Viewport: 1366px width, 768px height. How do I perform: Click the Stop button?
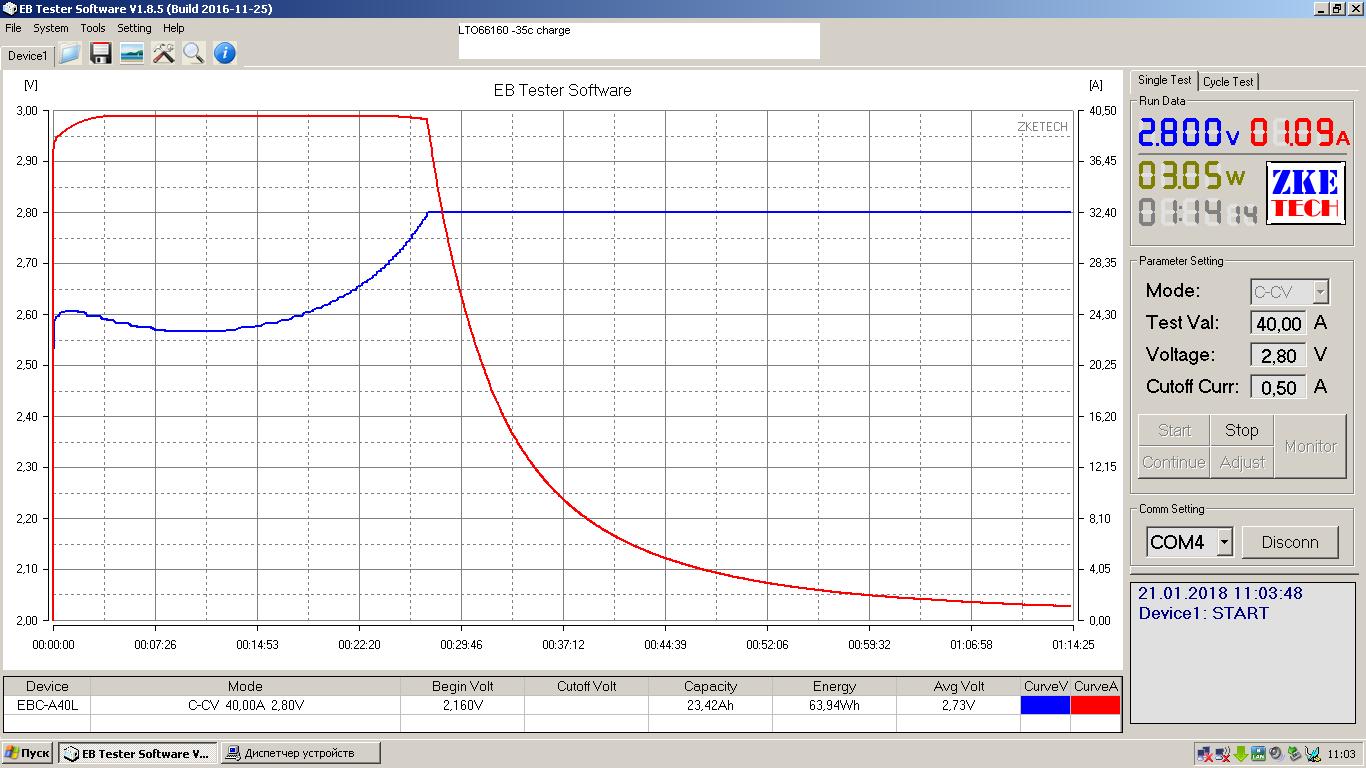1241,430
